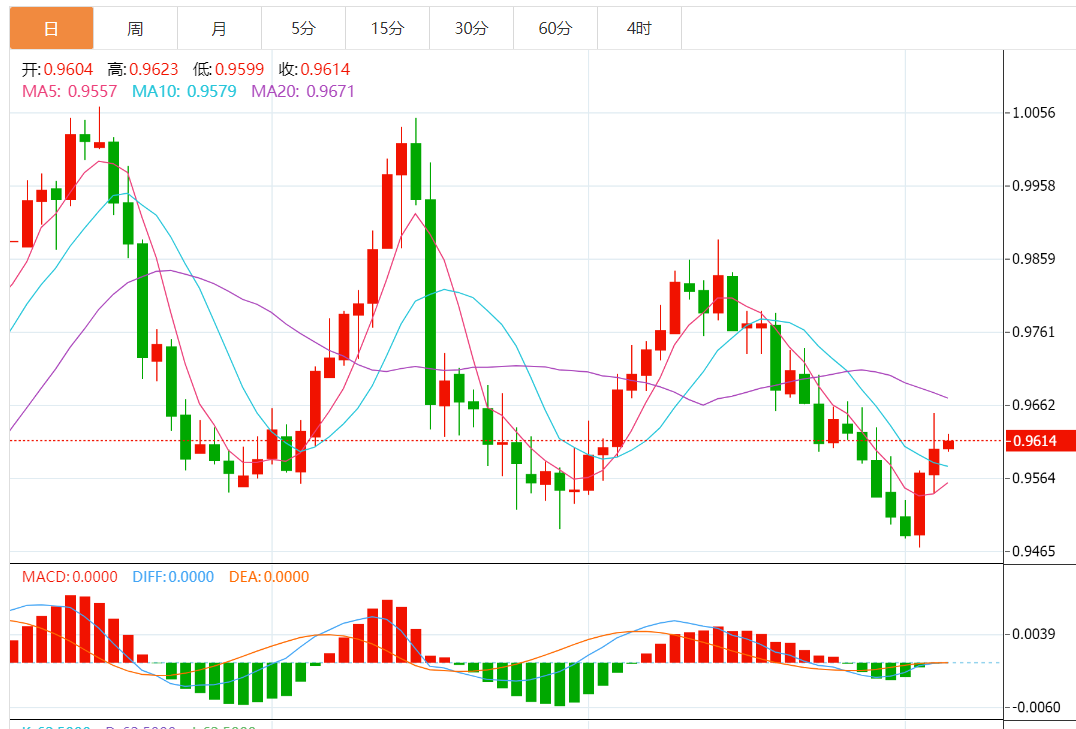Viewport: 1076px width, 729px height.
Task: Click the closing price value 0.9614
Action: [x=325, y=69]
